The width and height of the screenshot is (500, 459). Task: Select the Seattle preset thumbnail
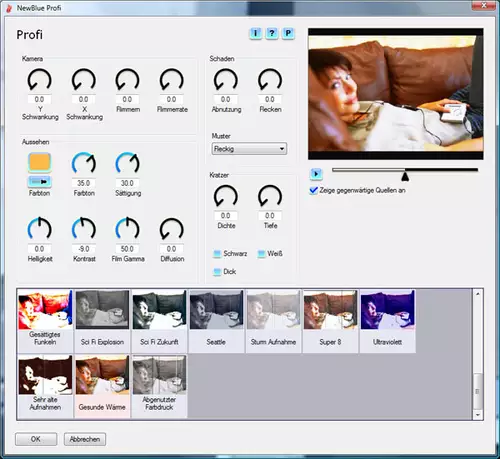(216, 310)
